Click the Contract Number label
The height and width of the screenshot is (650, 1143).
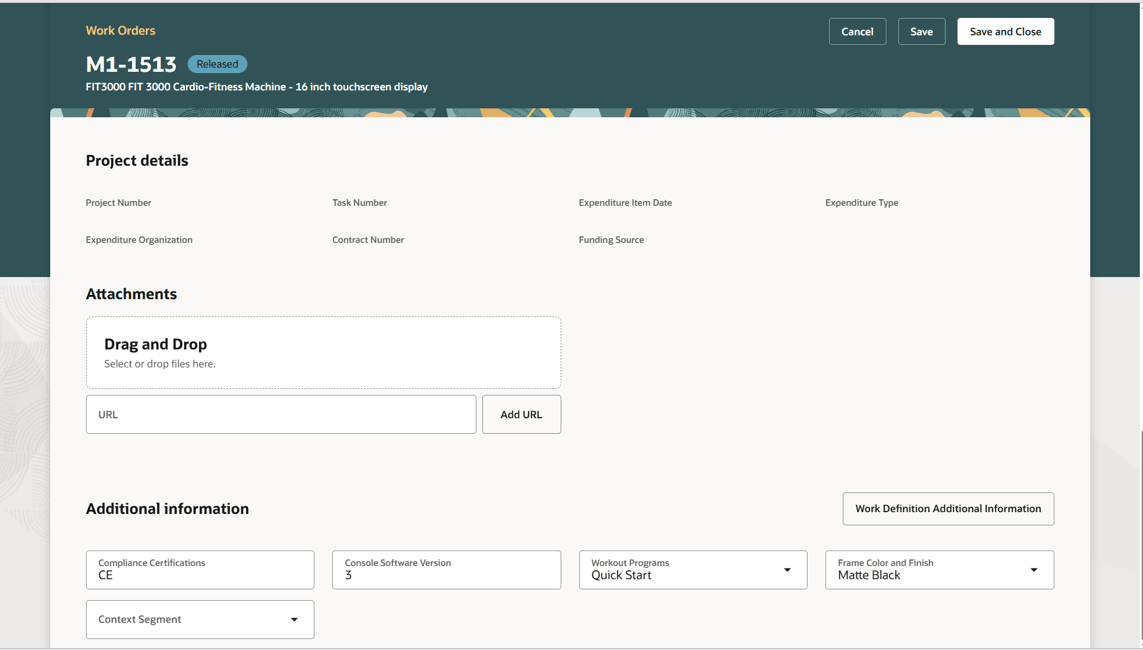click(368, 240)
